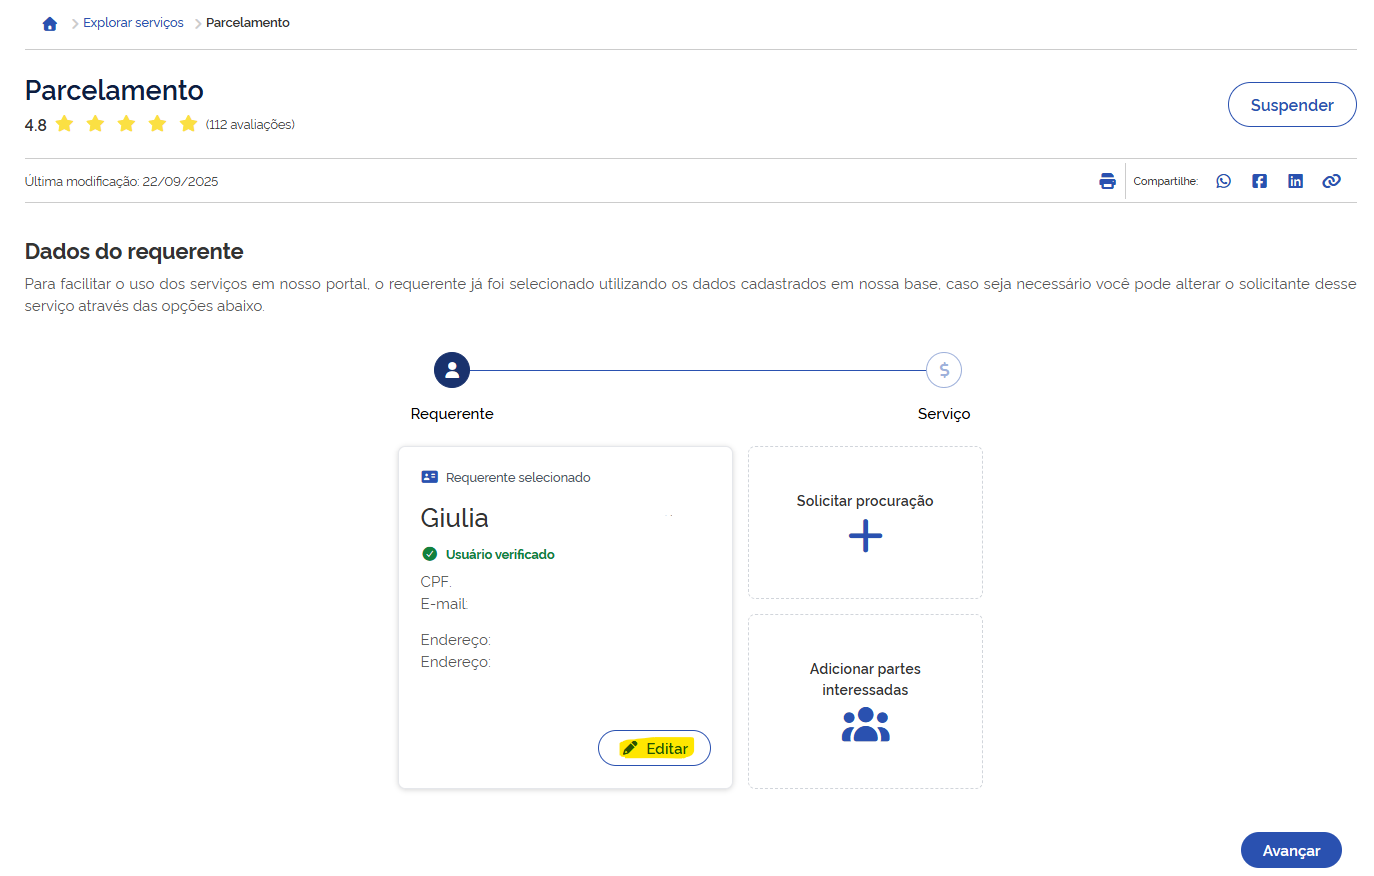Click the plus icon for Solicitar procuração

866,537
